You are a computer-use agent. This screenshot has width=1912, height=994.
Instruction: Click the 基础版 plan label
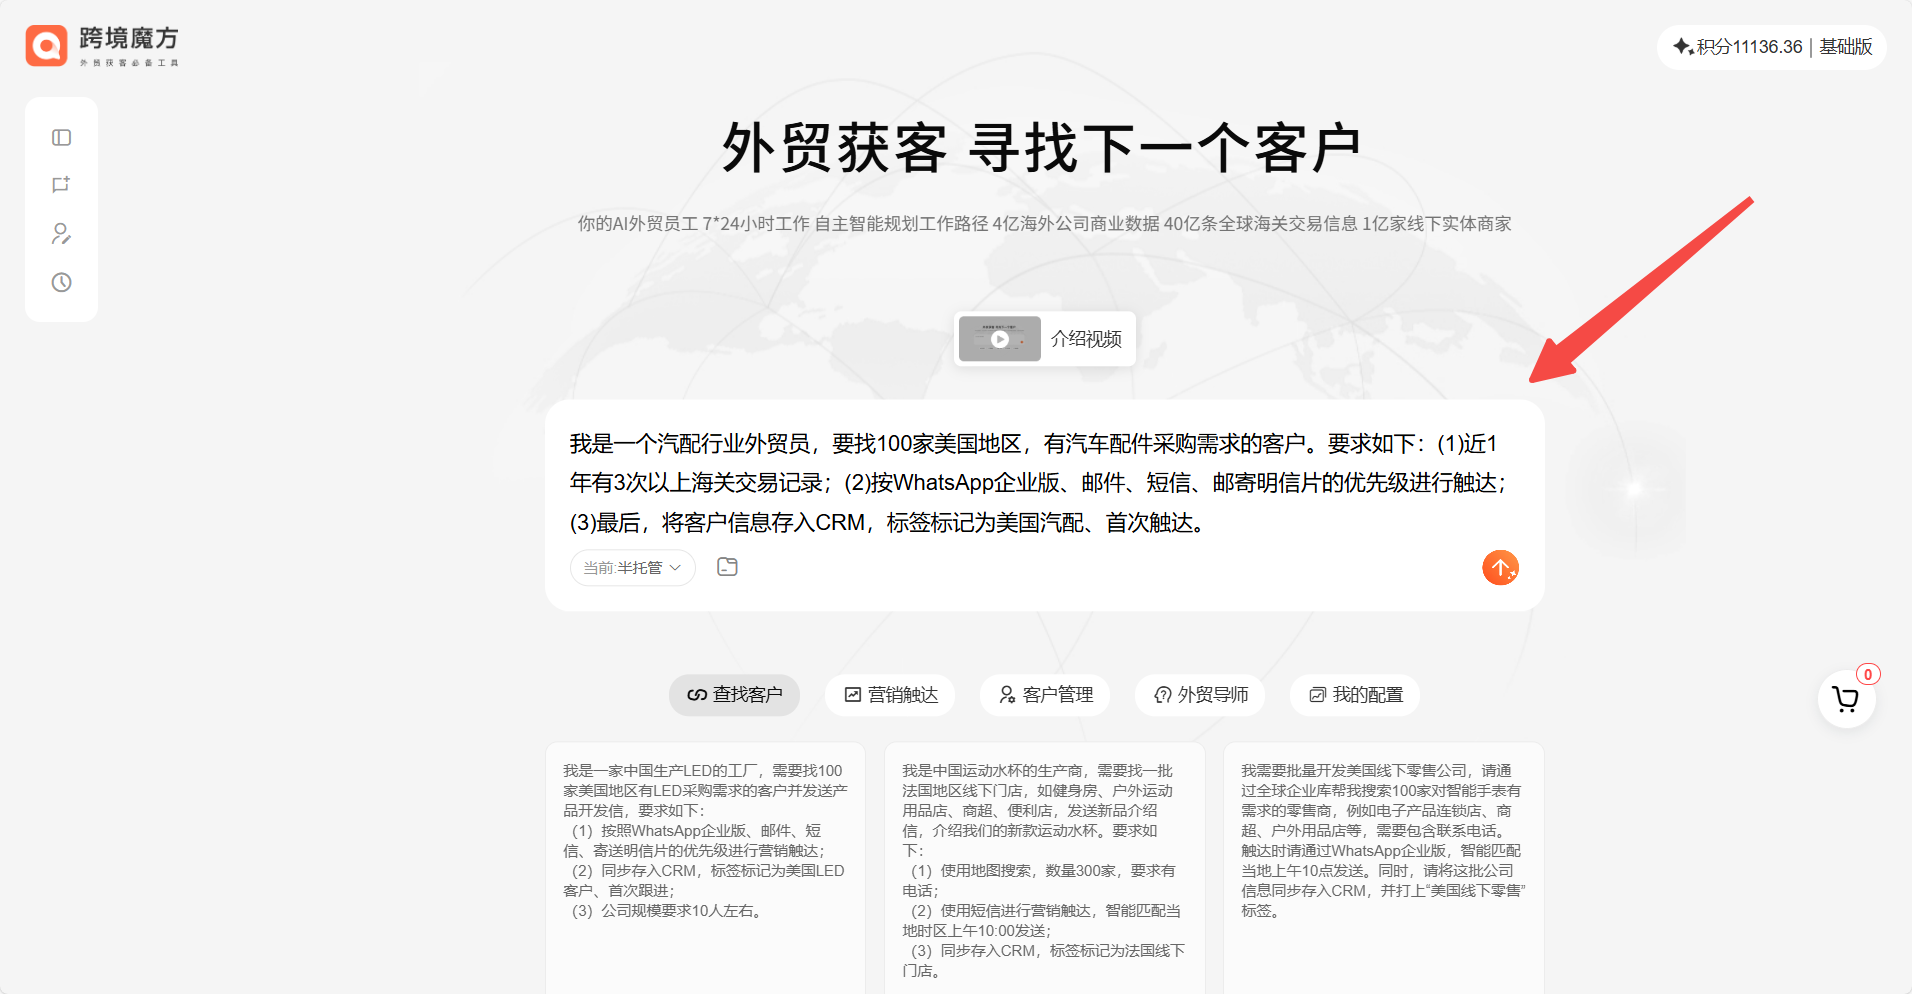click(1845, 47)
